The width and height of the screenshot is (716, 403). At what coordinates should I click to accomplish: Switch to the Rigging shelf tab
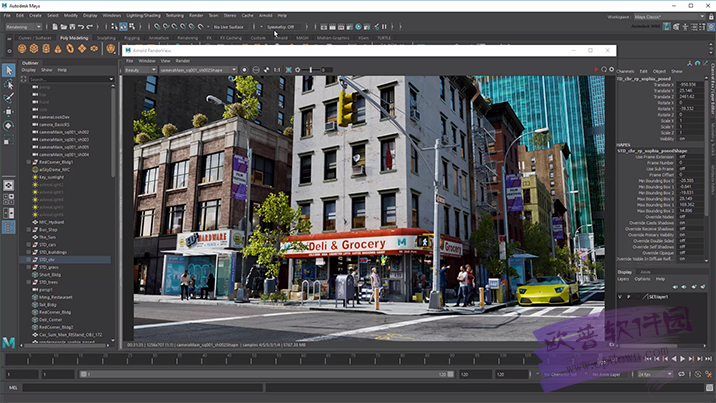(x=132, y=38)
